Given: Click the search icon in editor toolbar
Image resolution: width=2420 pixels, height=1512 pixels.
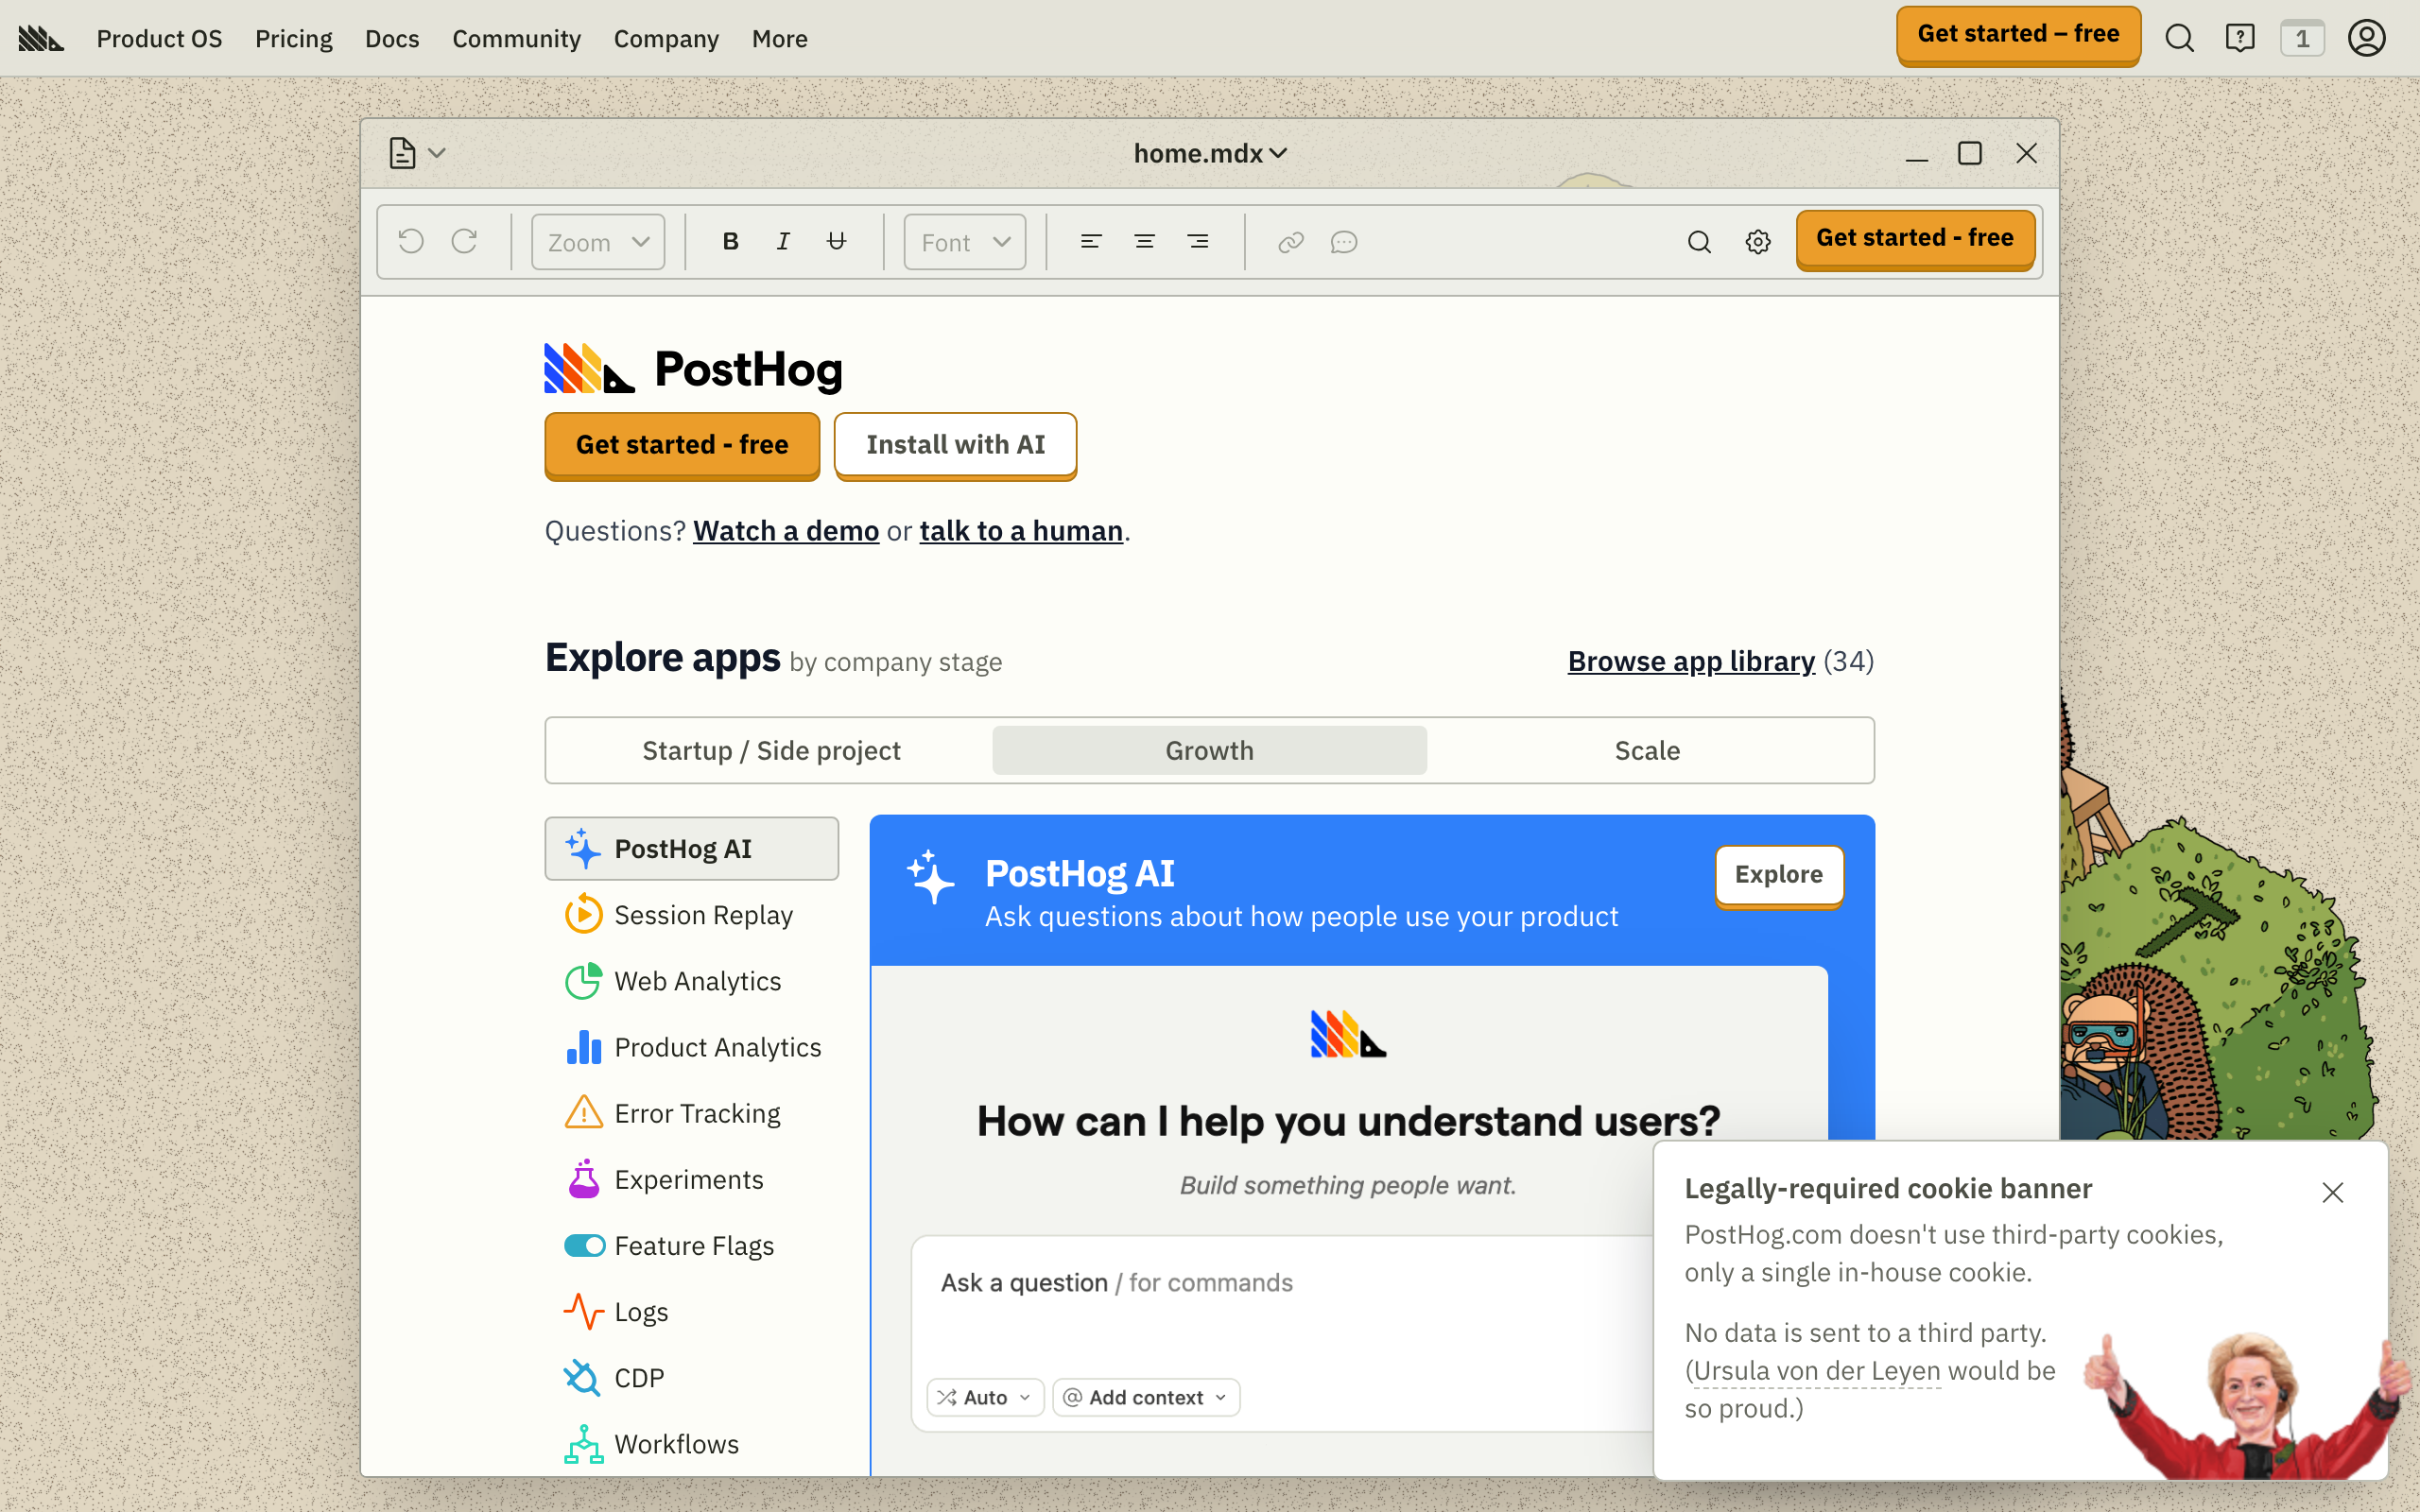Looking at the screenshot, I should [x=1699, y=242].
